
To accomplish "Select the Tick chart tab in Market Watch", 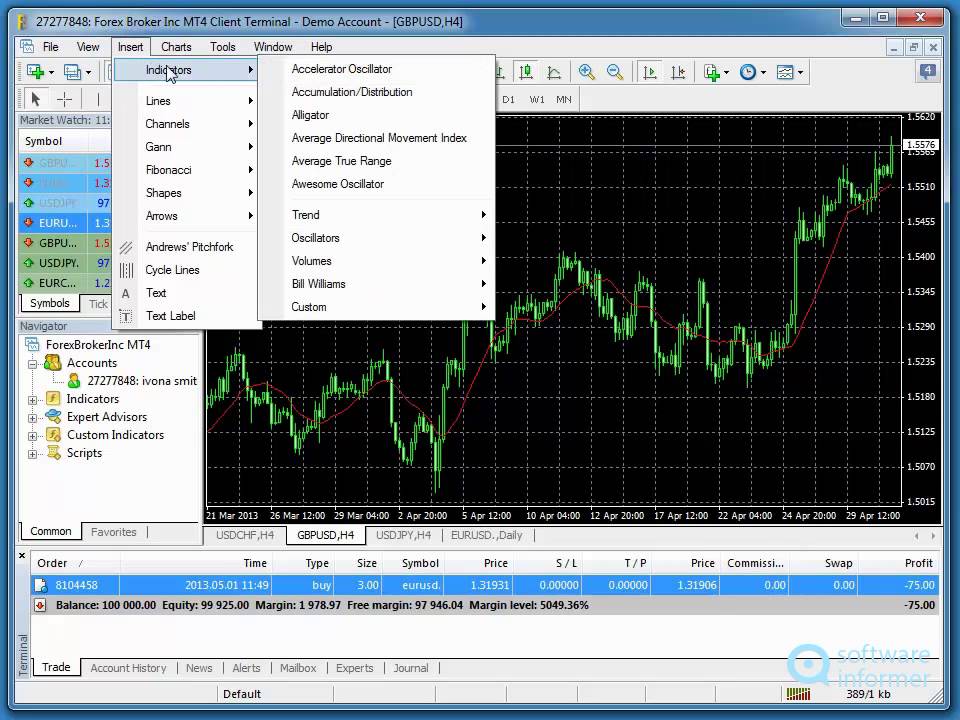I will point(98,304).
